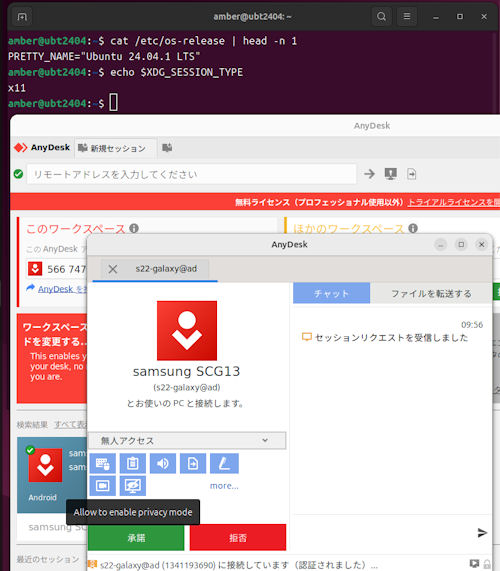Open new terminal tab icon
The width and height of the screenshot is (500, 571).
22,17
